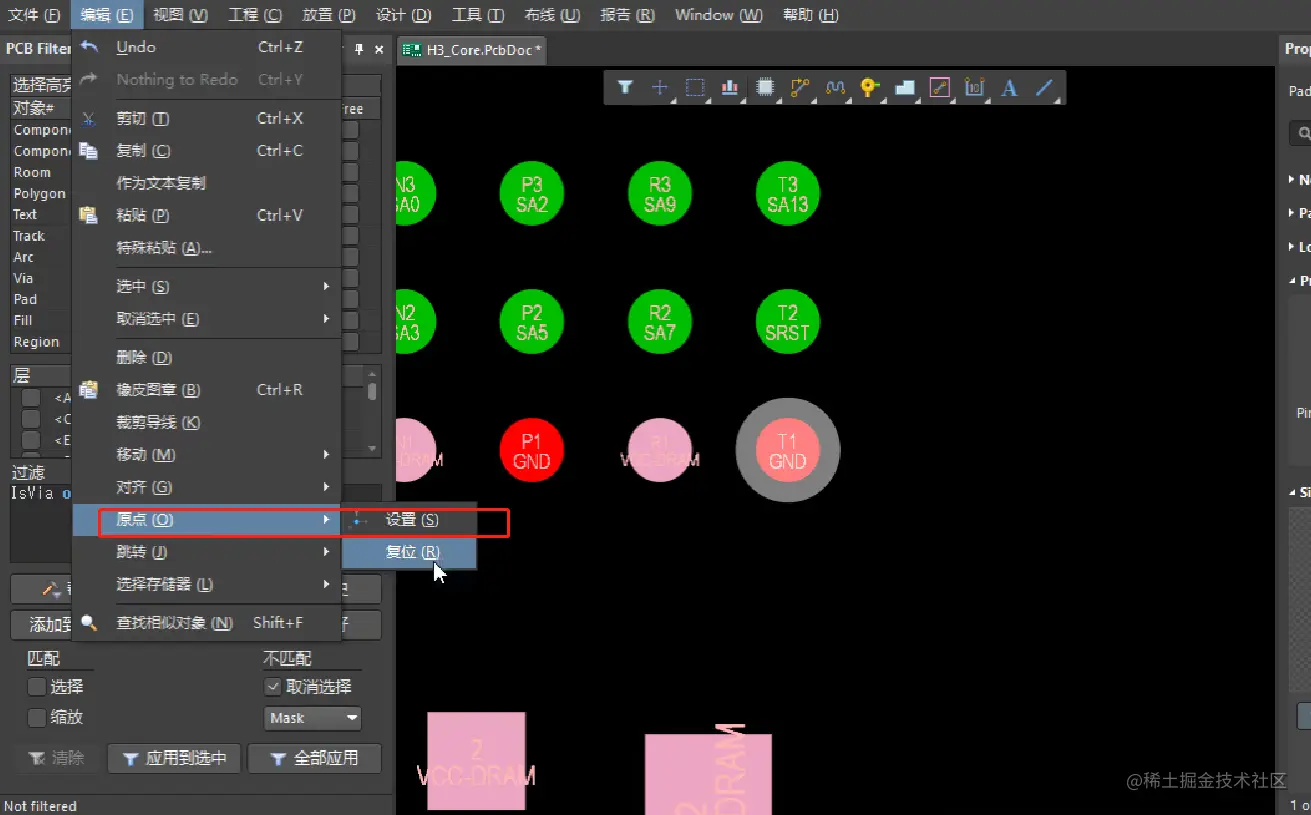Screen dimensions: 1311x815
Task: Uncheck the 取消选择 checkbox
Action: pos(272,687)
